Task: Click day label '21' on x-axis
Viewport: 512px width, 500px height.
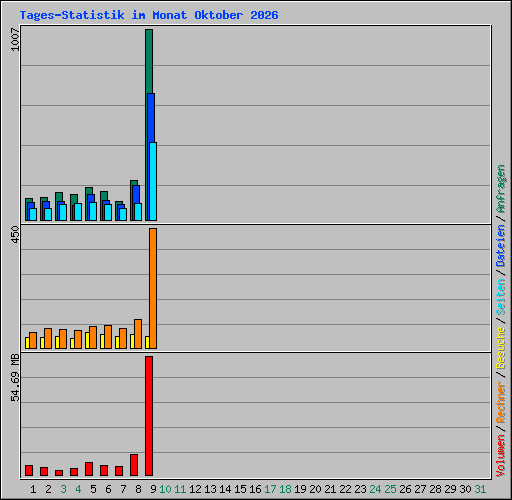Action: [x=330, y=489]
